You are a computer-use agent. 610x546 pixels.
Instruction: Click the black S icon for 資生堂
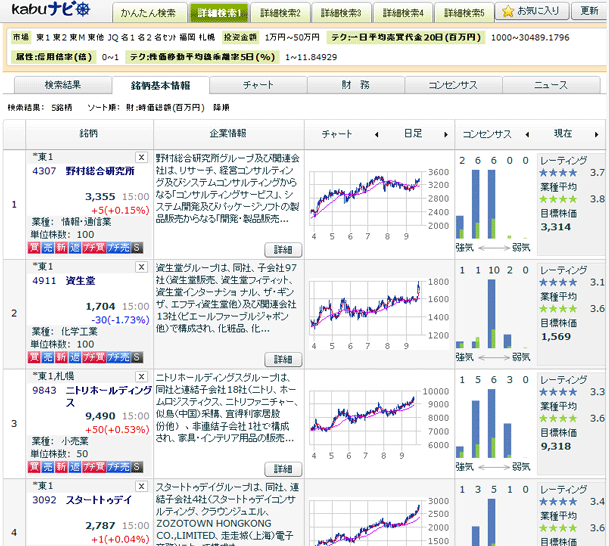tap(137, 357)
